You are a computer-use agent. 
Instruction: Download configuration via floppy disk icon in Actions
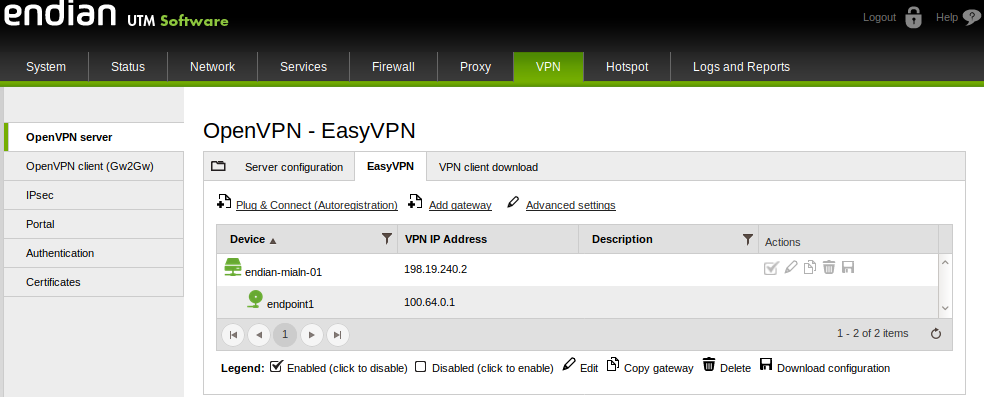click(x=848, y=268)
